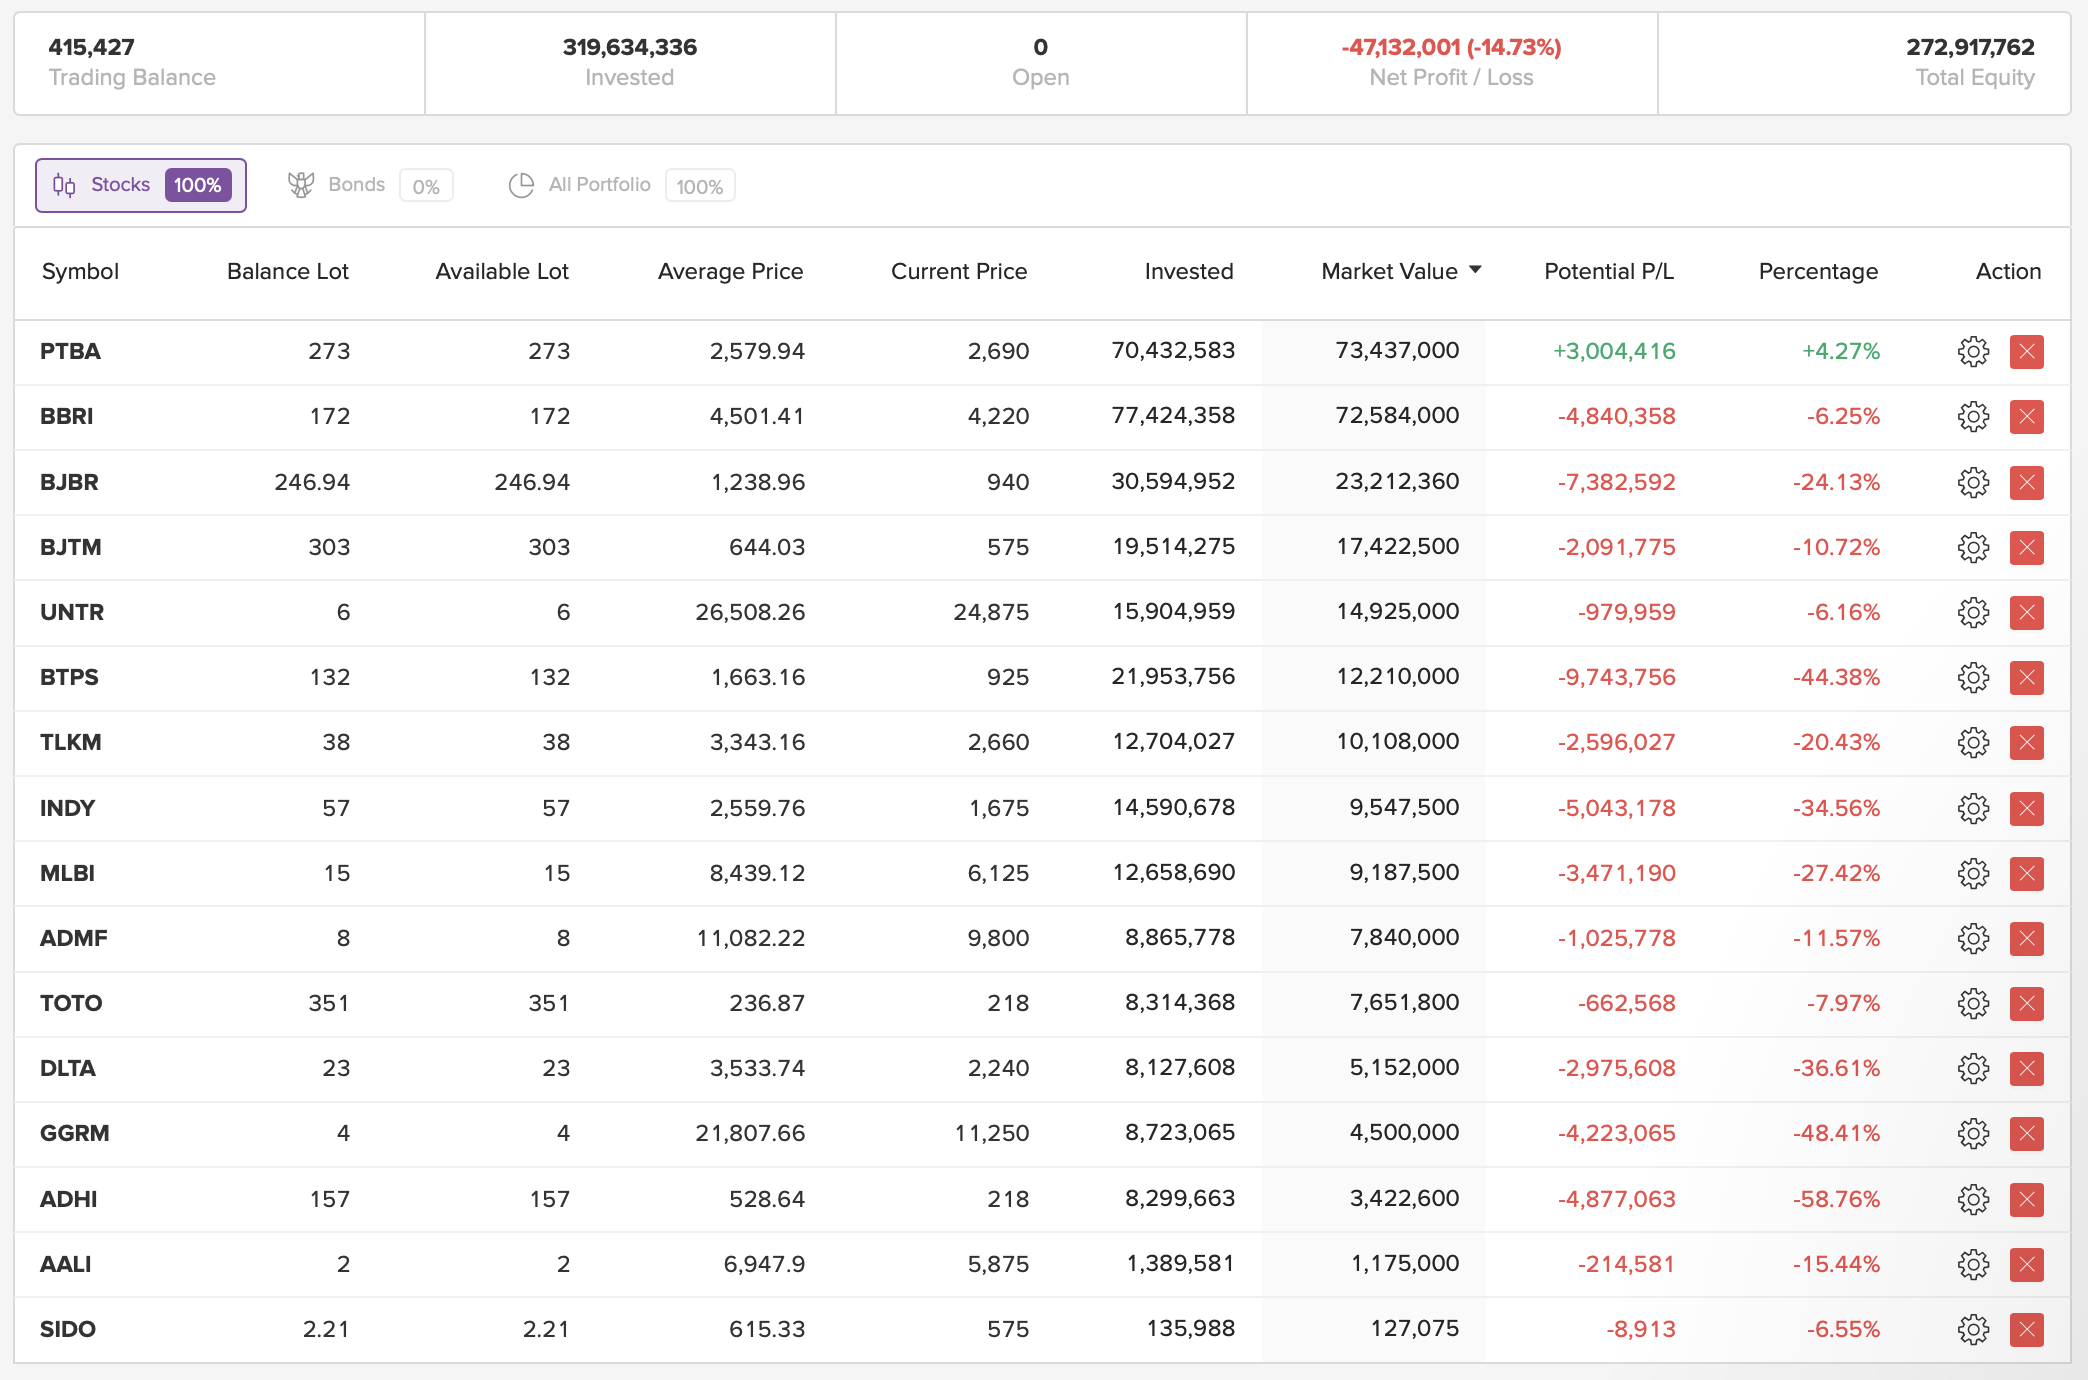This screenshot has width=2088, height=1380.
Task: Click red X button for BJBR
Action: pos(2027,482)
